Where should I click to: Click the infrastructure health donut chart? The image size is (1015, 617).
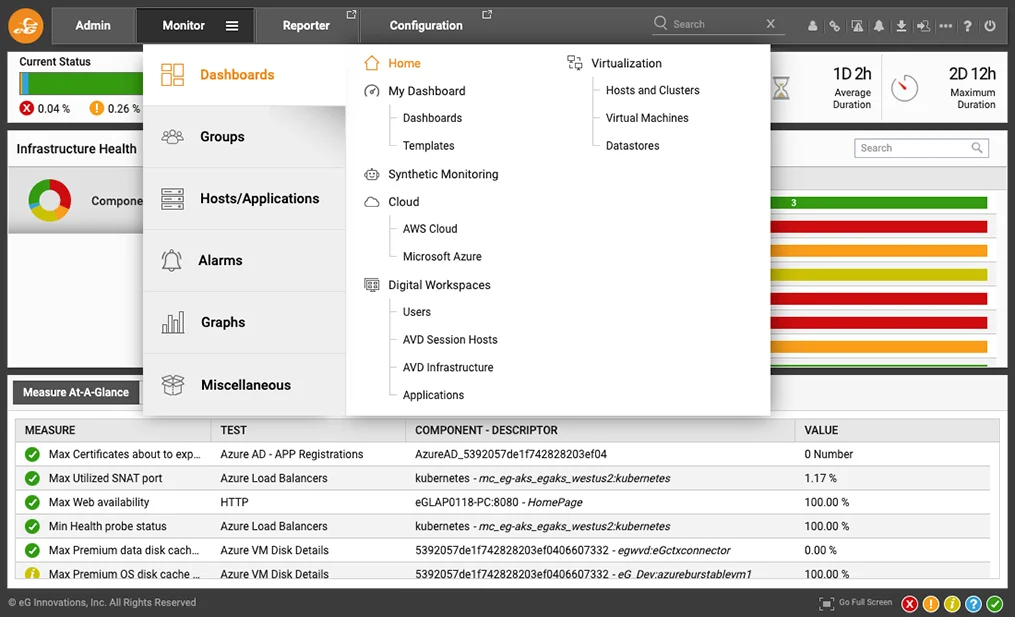click(50, 200)
